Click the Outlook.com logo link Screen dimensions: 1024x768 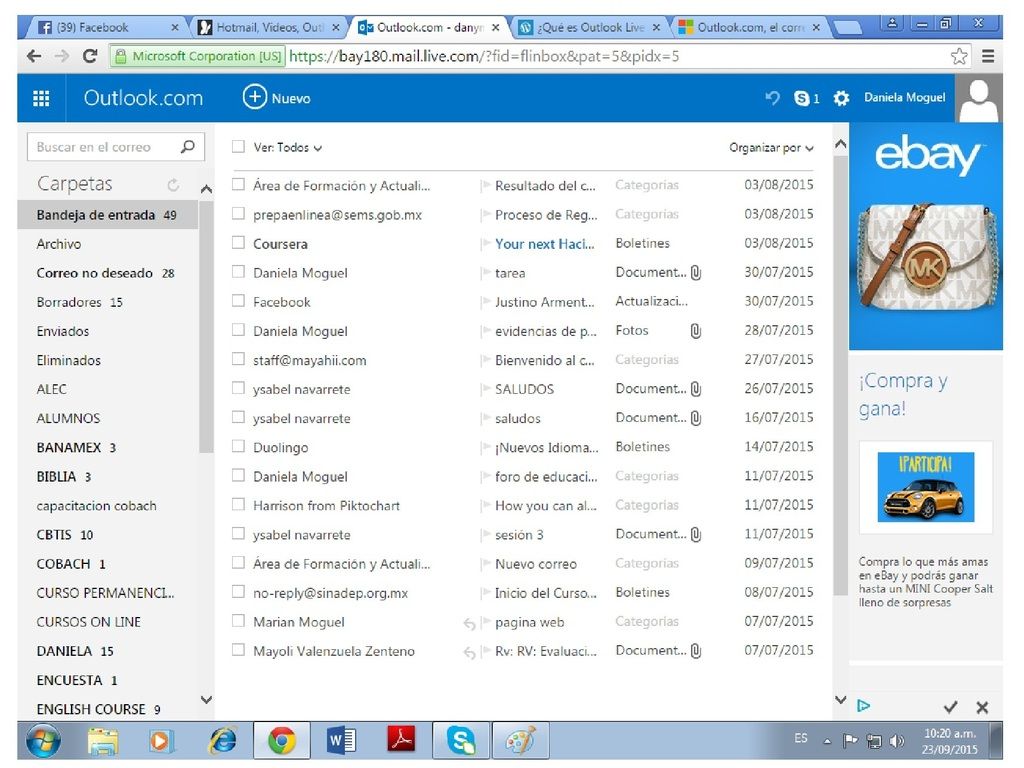(143, 98)
